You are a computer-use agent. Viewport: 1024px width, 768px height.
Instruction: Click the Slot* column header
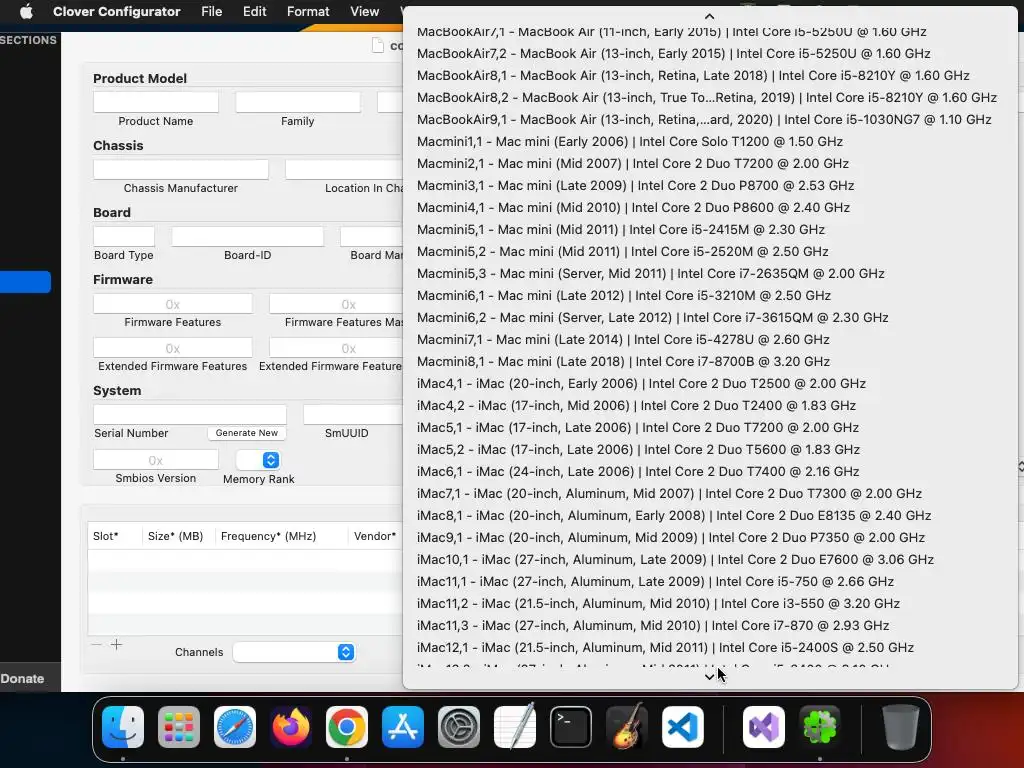coord(106,536)
